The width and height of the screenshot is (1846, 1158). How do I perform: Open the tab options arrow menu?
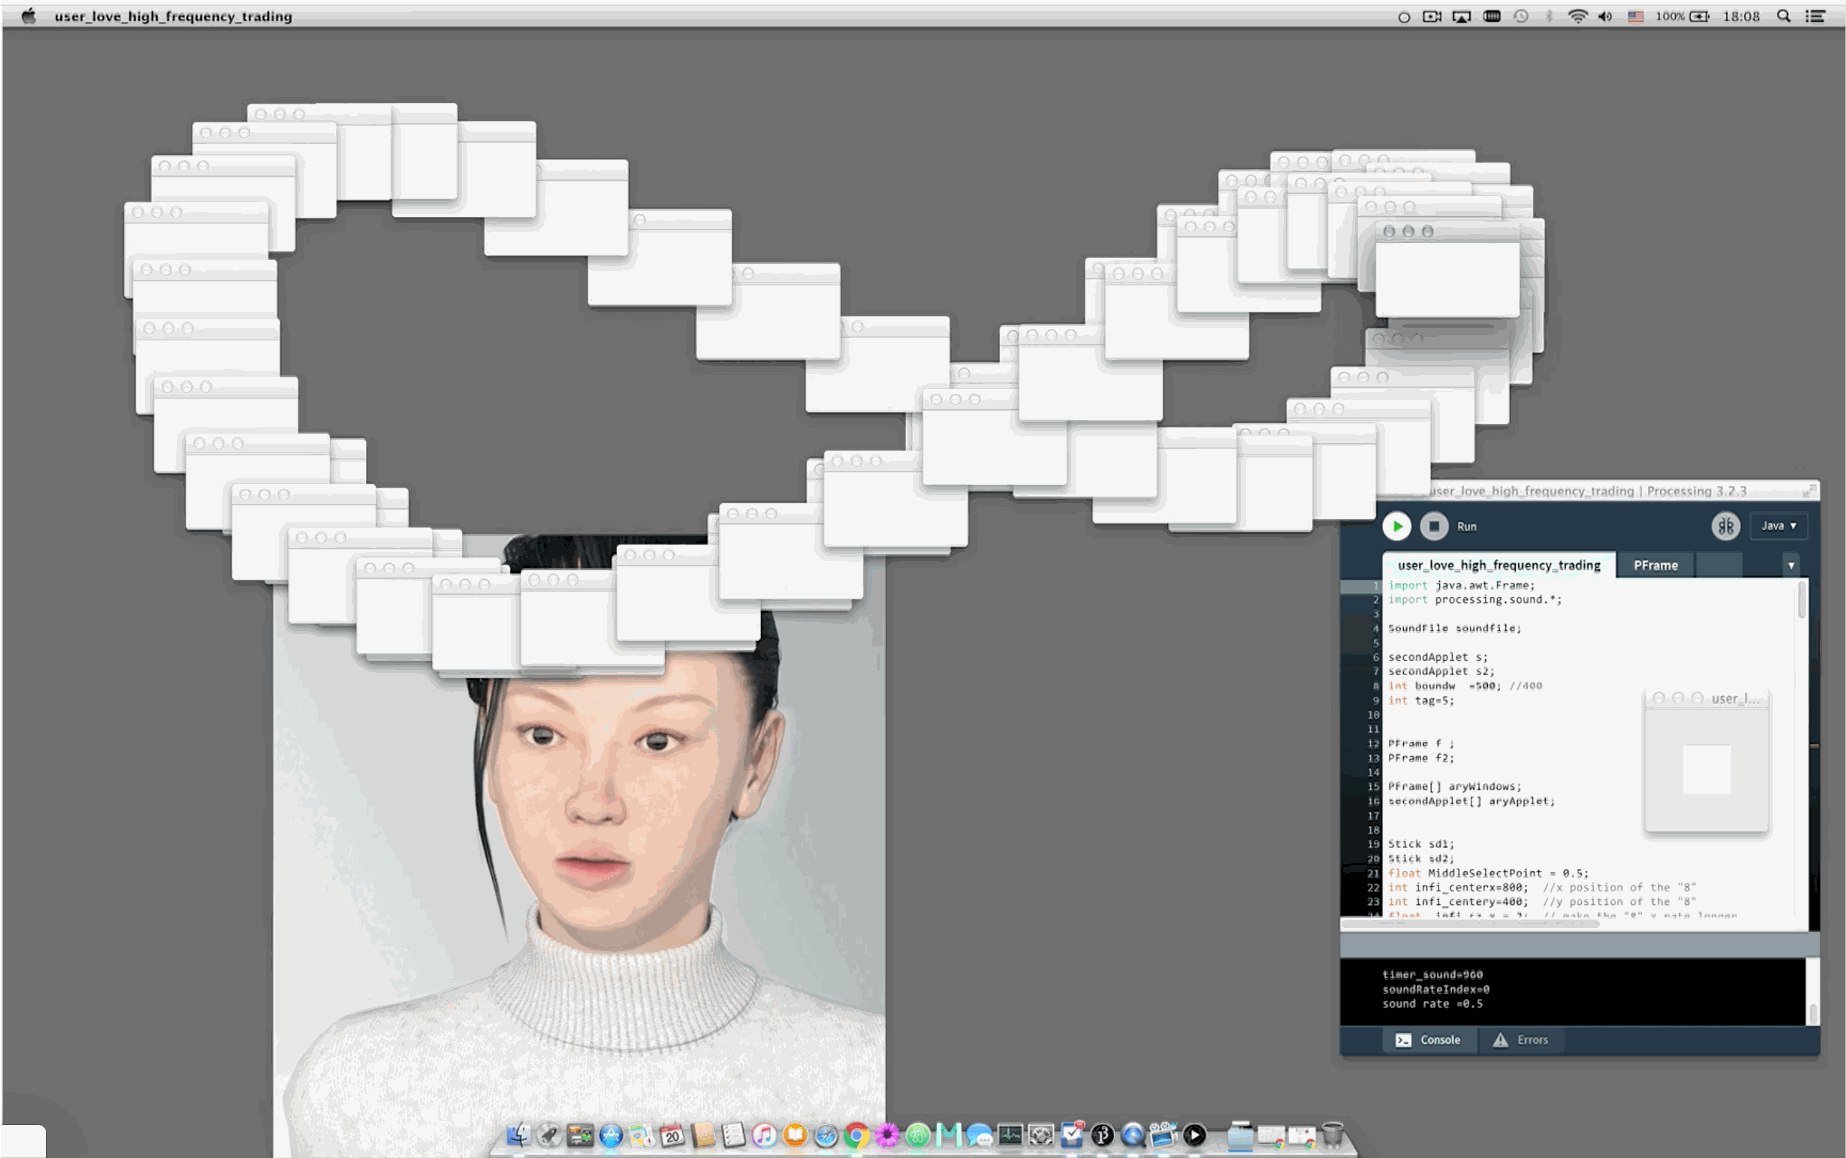(x=1791, y=566)
